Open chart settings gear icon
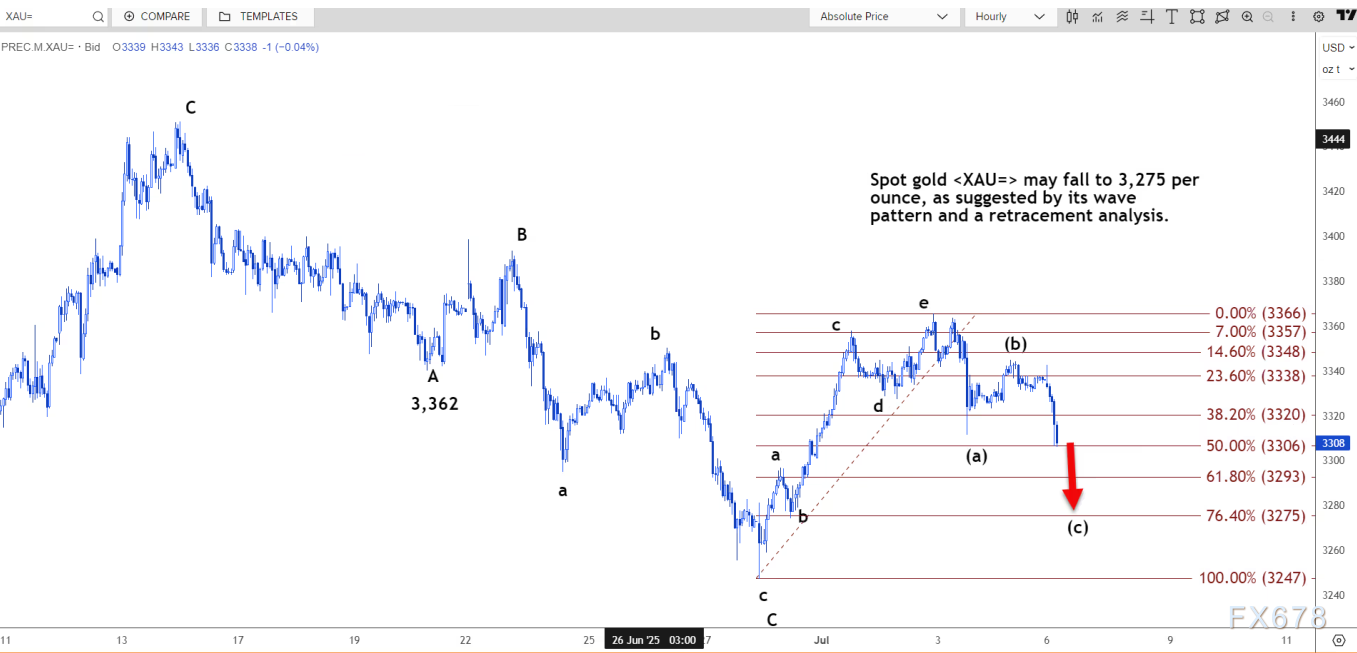Viewport: 1357px width, 653px height. (1319, 16)
